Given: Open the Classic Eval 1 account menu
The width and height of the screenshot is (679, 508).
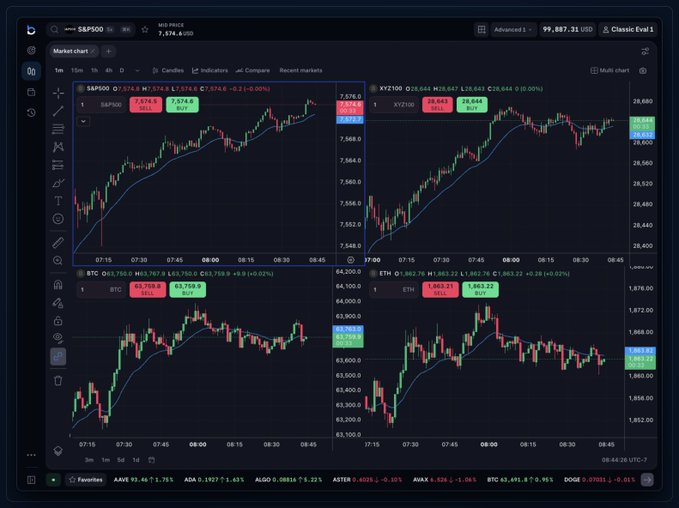Looking at the screenshot, I should click(x=628, y=29).
